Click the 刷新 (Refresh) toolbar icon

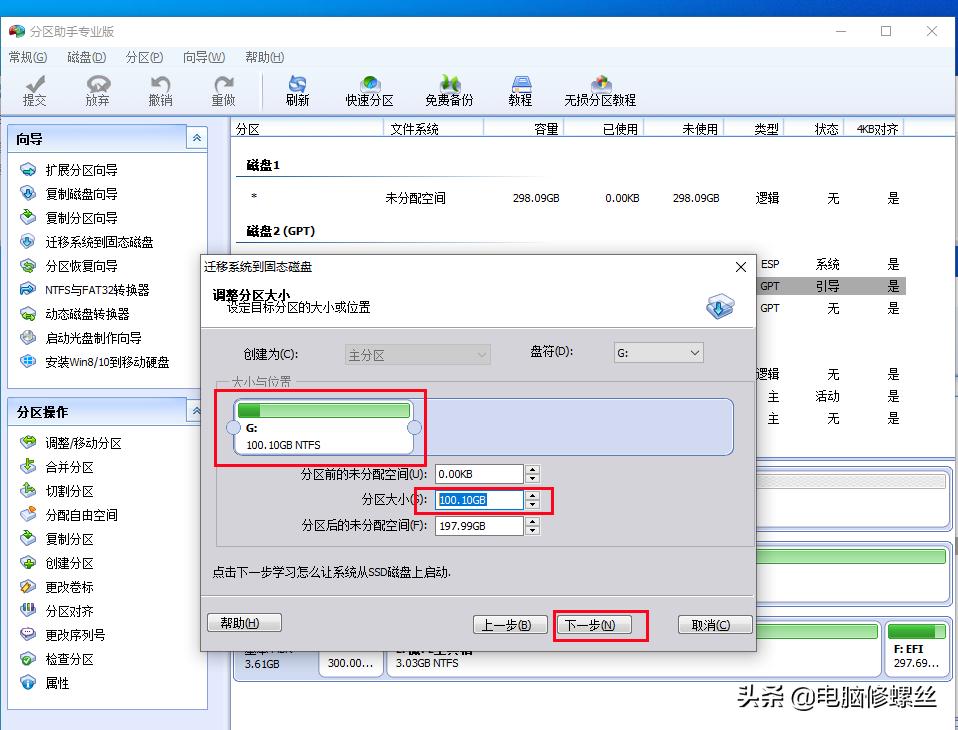click(x=299, y=90)
